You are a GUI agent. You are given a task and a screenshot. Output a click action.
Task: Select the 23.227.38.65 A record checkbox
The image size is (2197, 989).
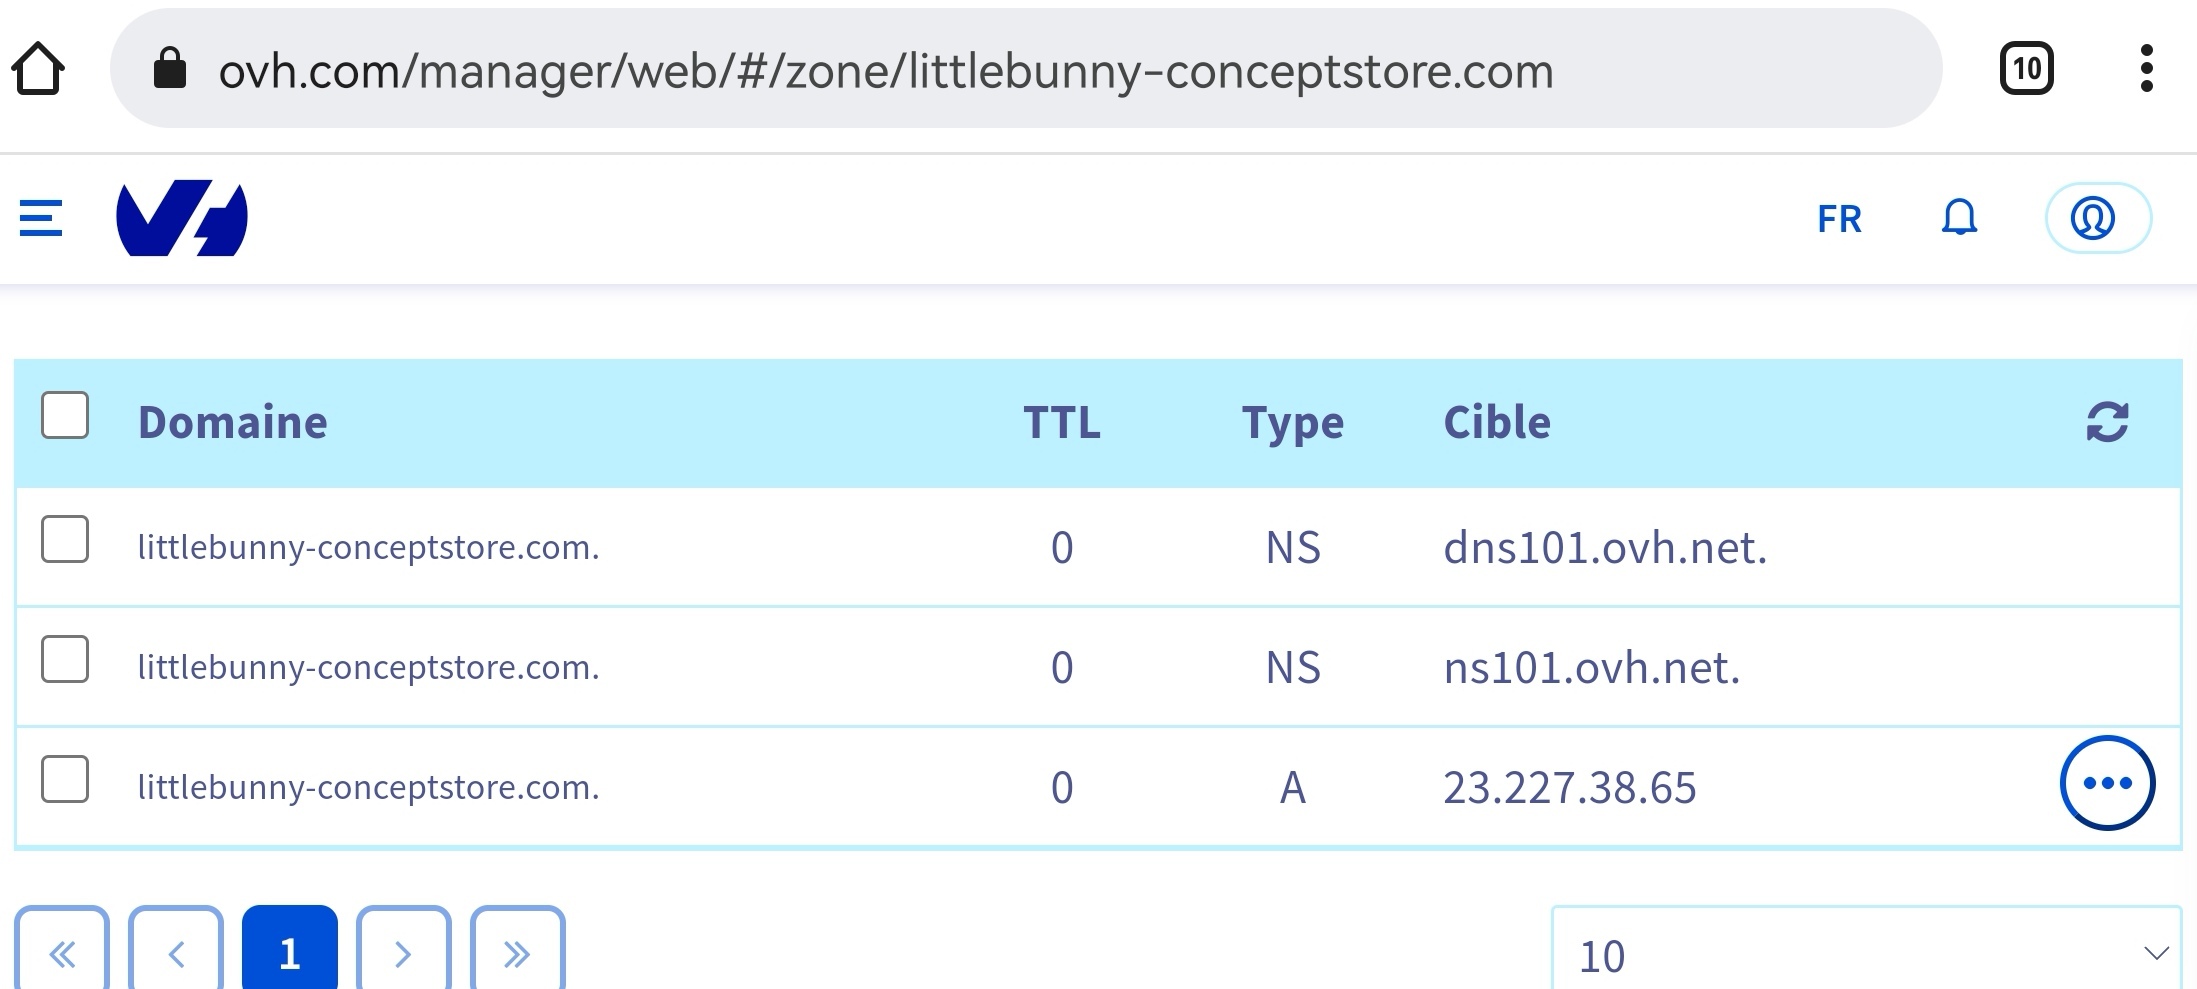pyautogui.click(x=65, y=779)
